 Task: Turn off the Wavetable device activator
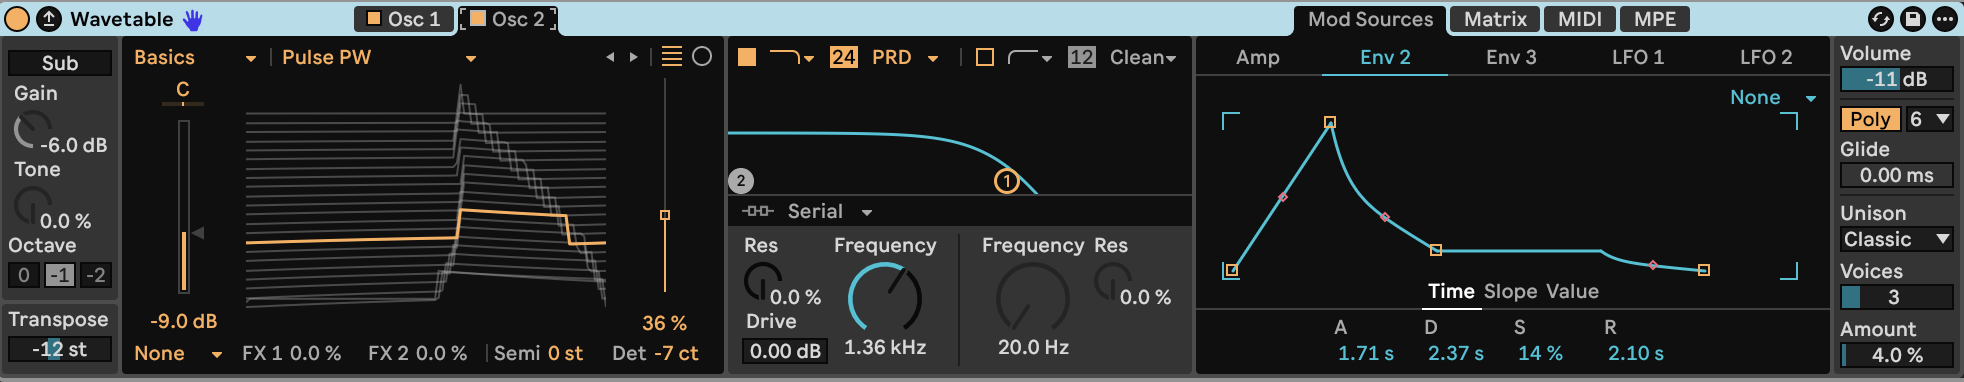(17, 19)
